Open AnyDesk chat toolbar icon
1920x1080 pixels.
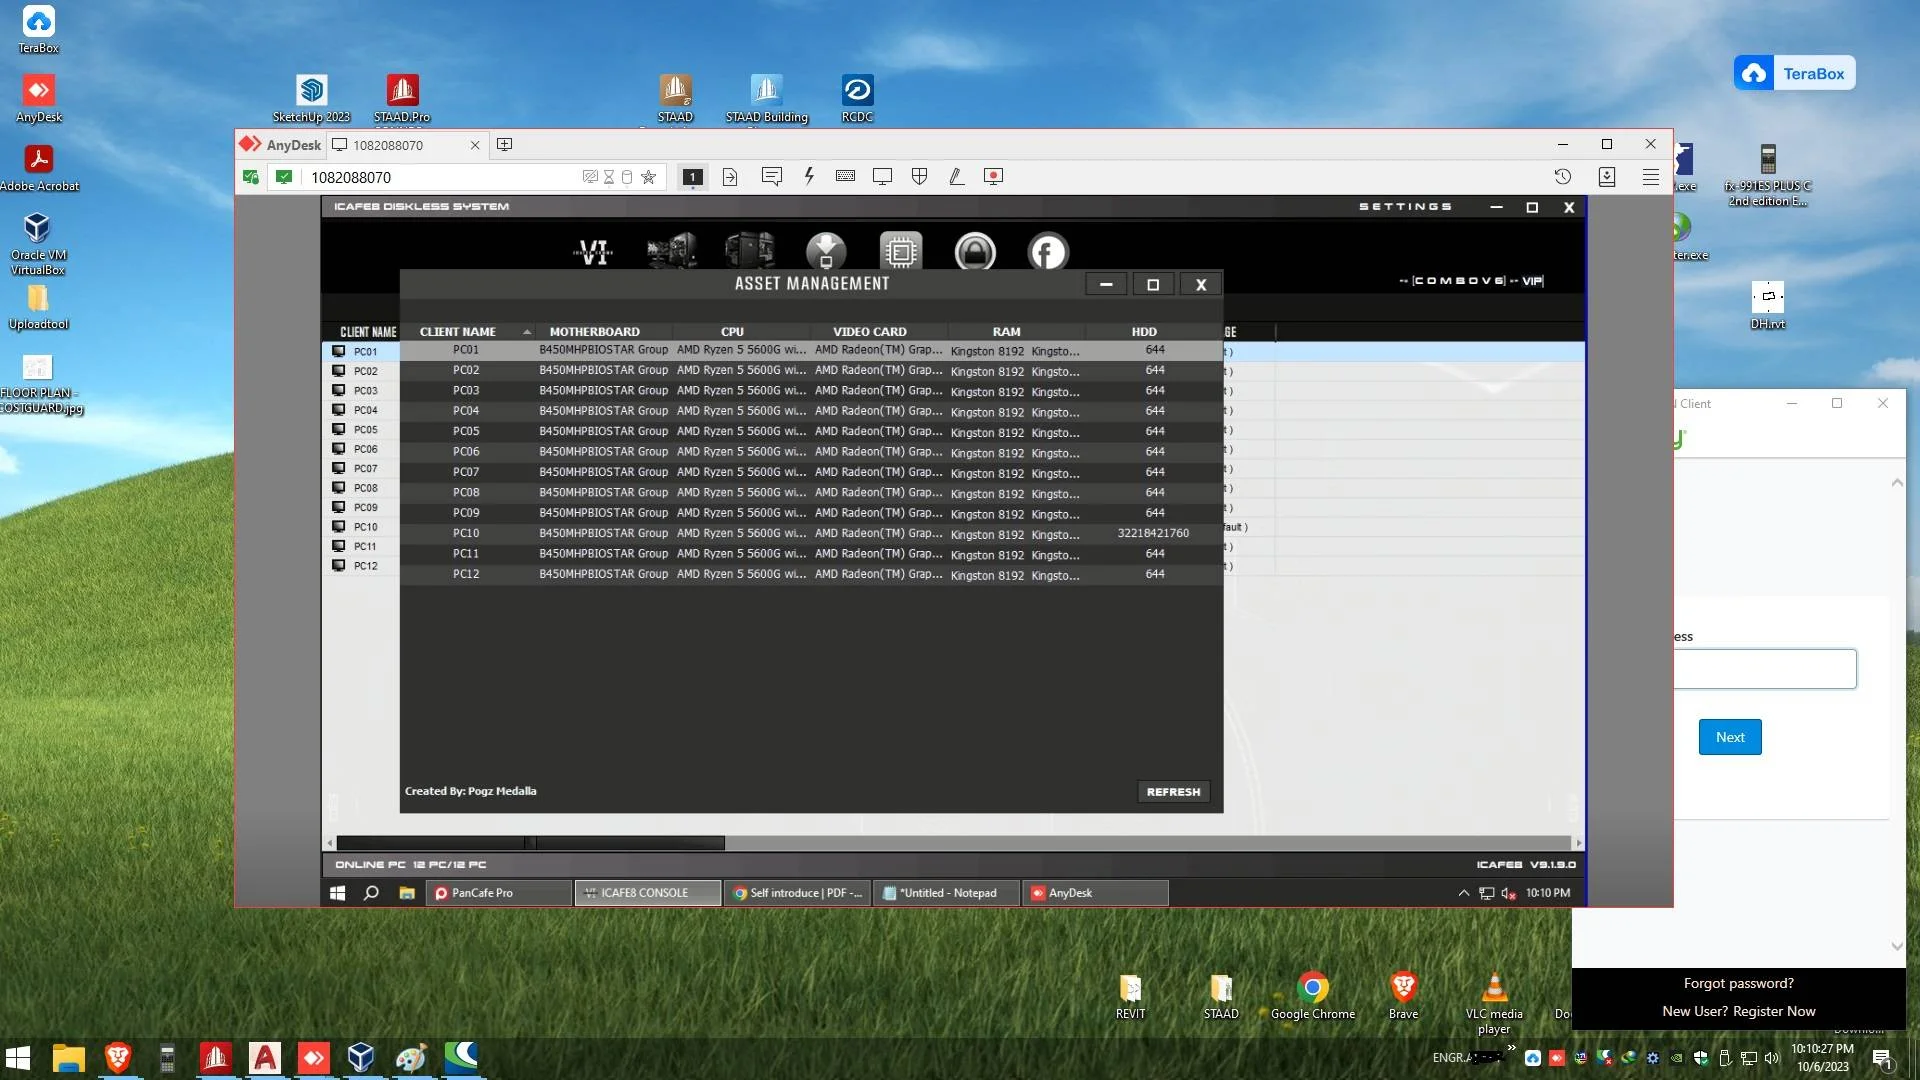[771, 176]
